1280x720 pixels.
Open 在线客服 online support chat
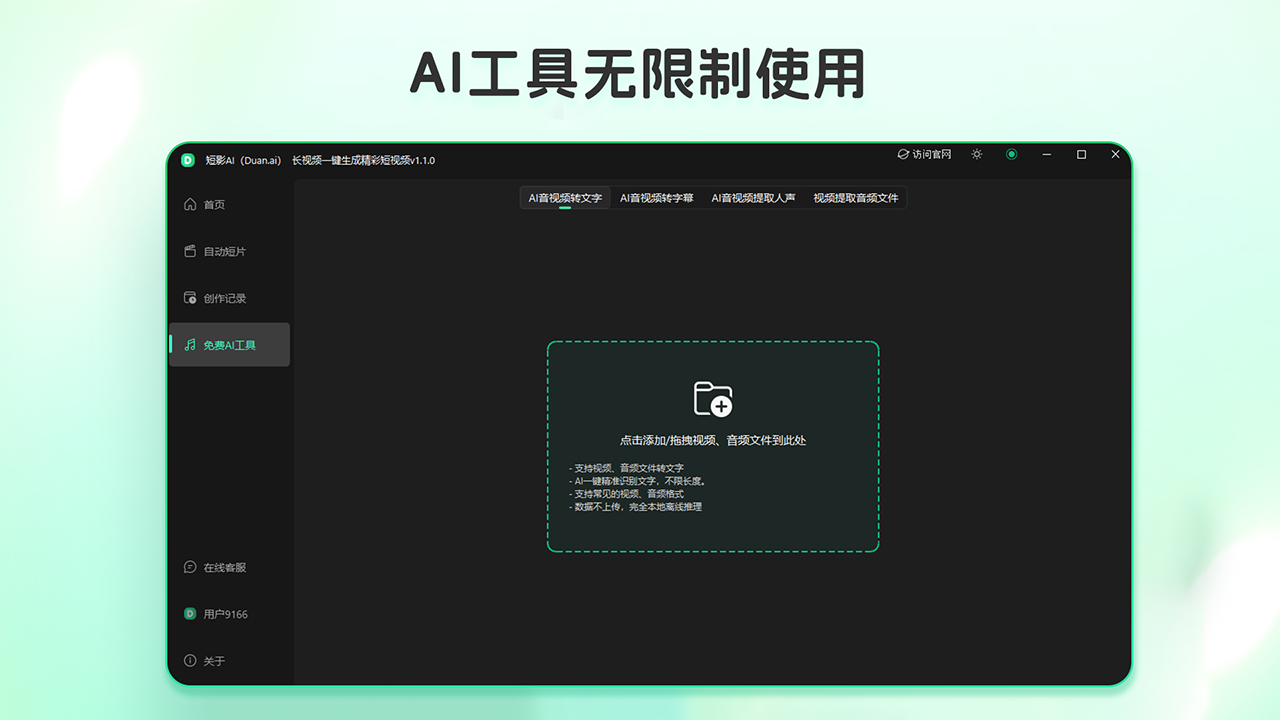pyautogui.click(x=219, y=567)
